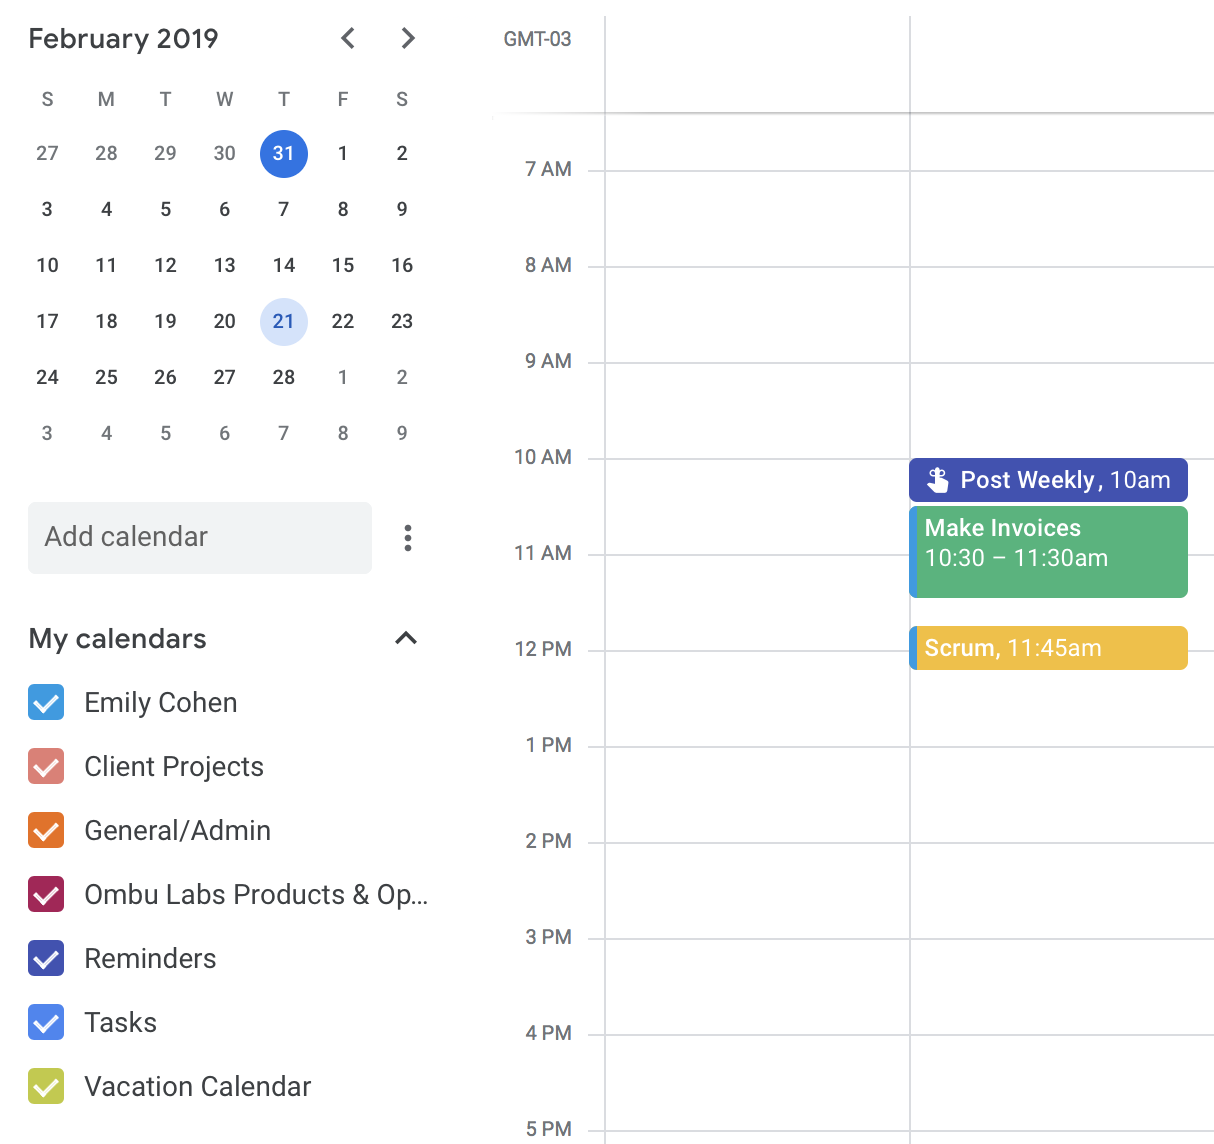Viewport: 1214px width, 1144px height.
Task: Uncheck the Emily Cohen calendar
Action: (x=46, y=702)
